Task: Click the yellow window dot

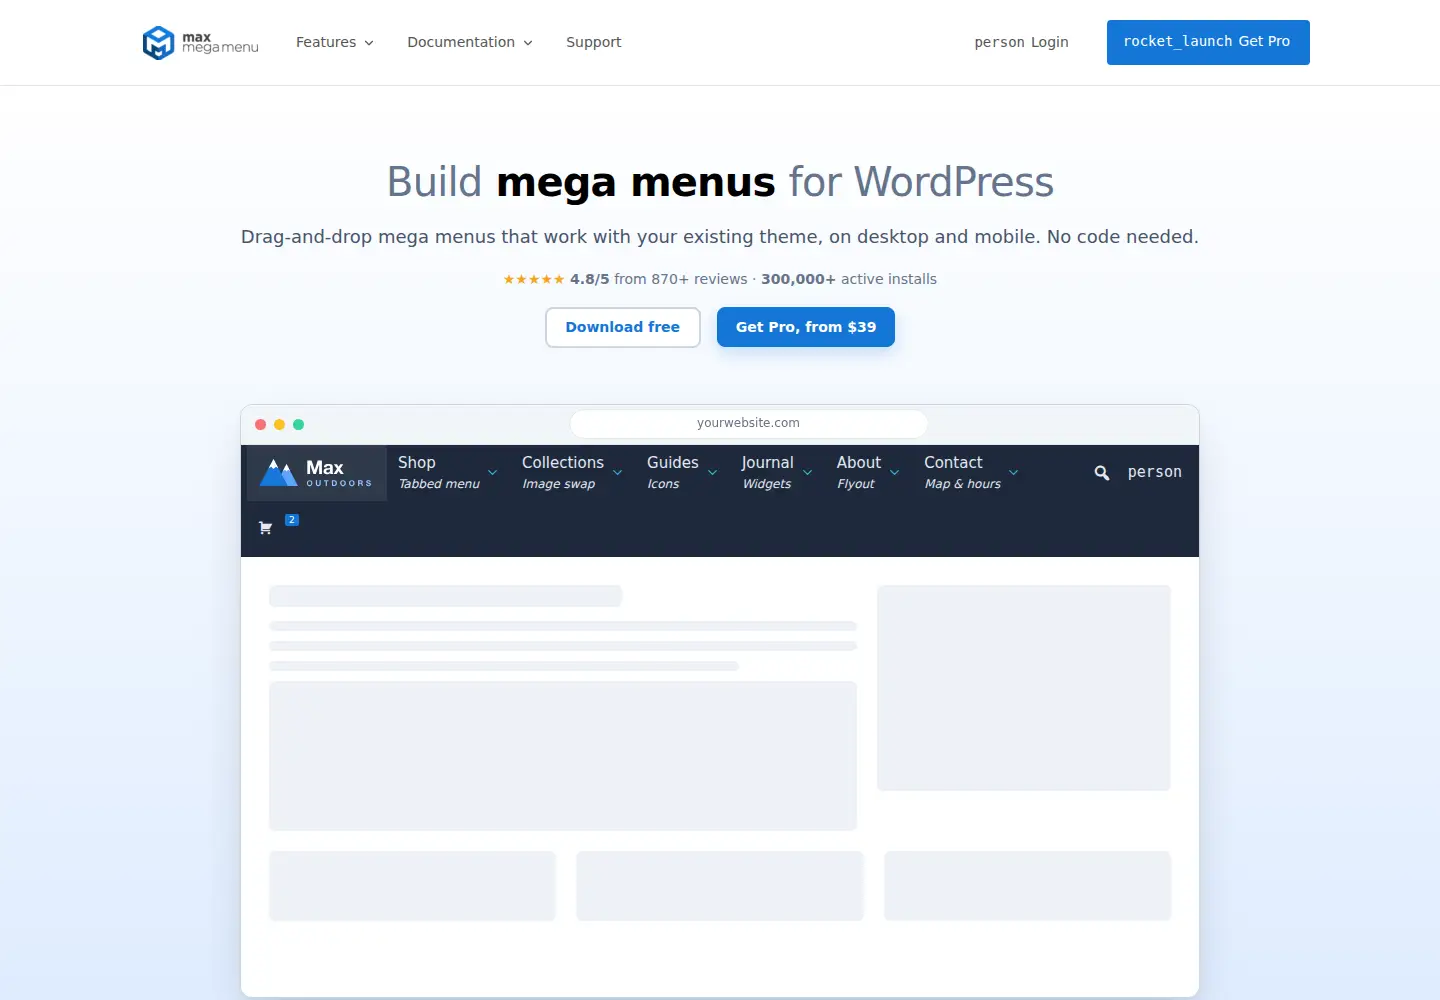Action: (279, 425)
